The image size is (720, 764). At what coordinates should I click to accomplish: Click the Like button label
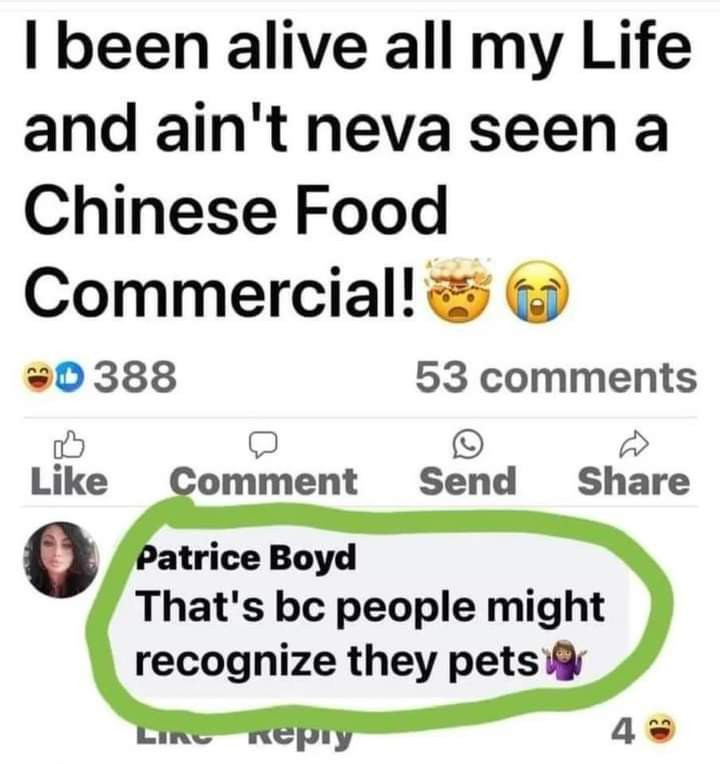pos(69,481)
